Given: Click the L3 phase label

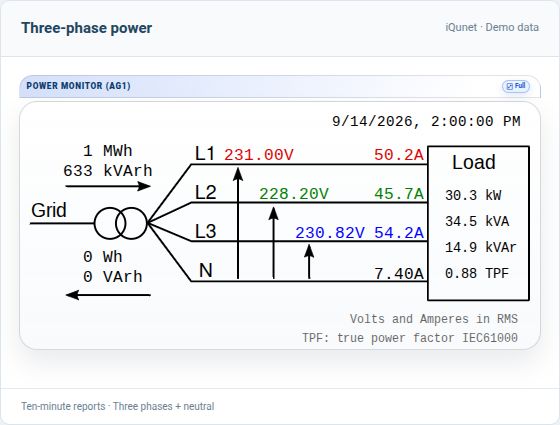Looking at the screenshot, I should click(206, 231).
